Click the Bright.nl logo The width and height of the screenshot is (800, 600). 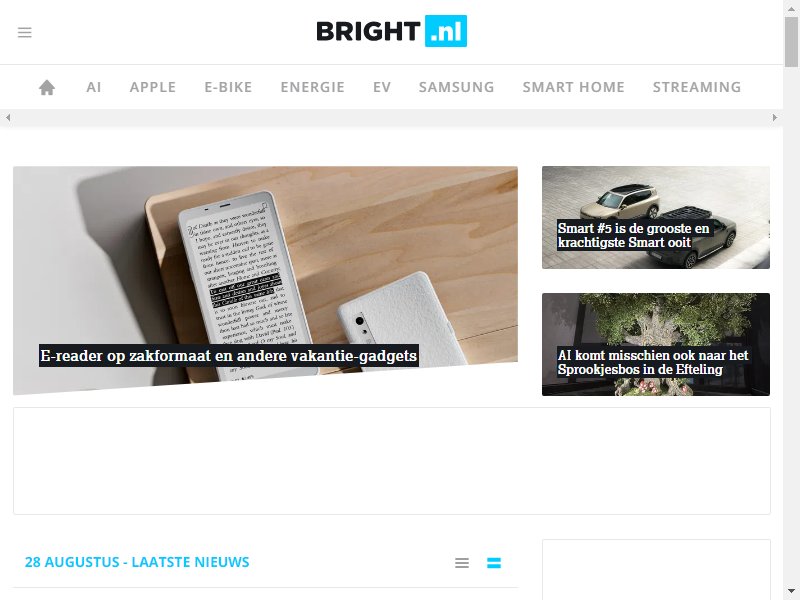(x=391, y=31)
